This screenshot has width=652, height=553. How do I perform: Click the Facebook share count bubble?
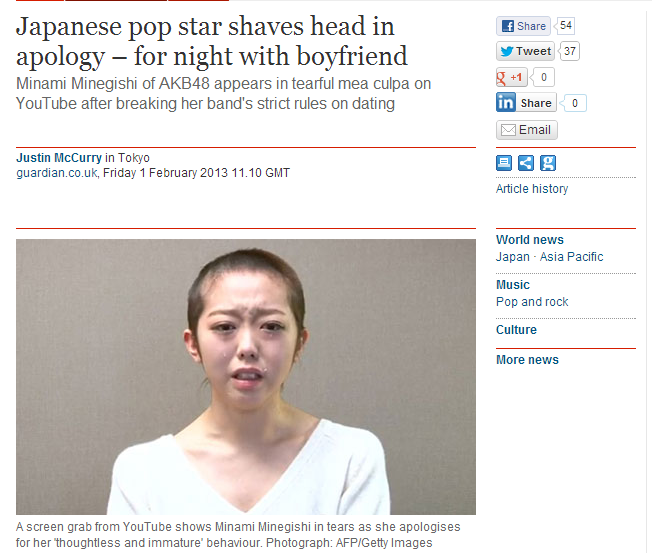click(x=565, y=26)
